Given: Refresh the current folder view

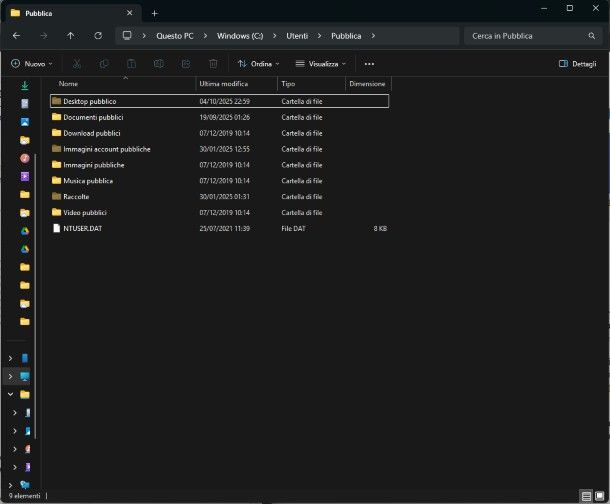Looking at the screenshot, I should click(98, 35).
